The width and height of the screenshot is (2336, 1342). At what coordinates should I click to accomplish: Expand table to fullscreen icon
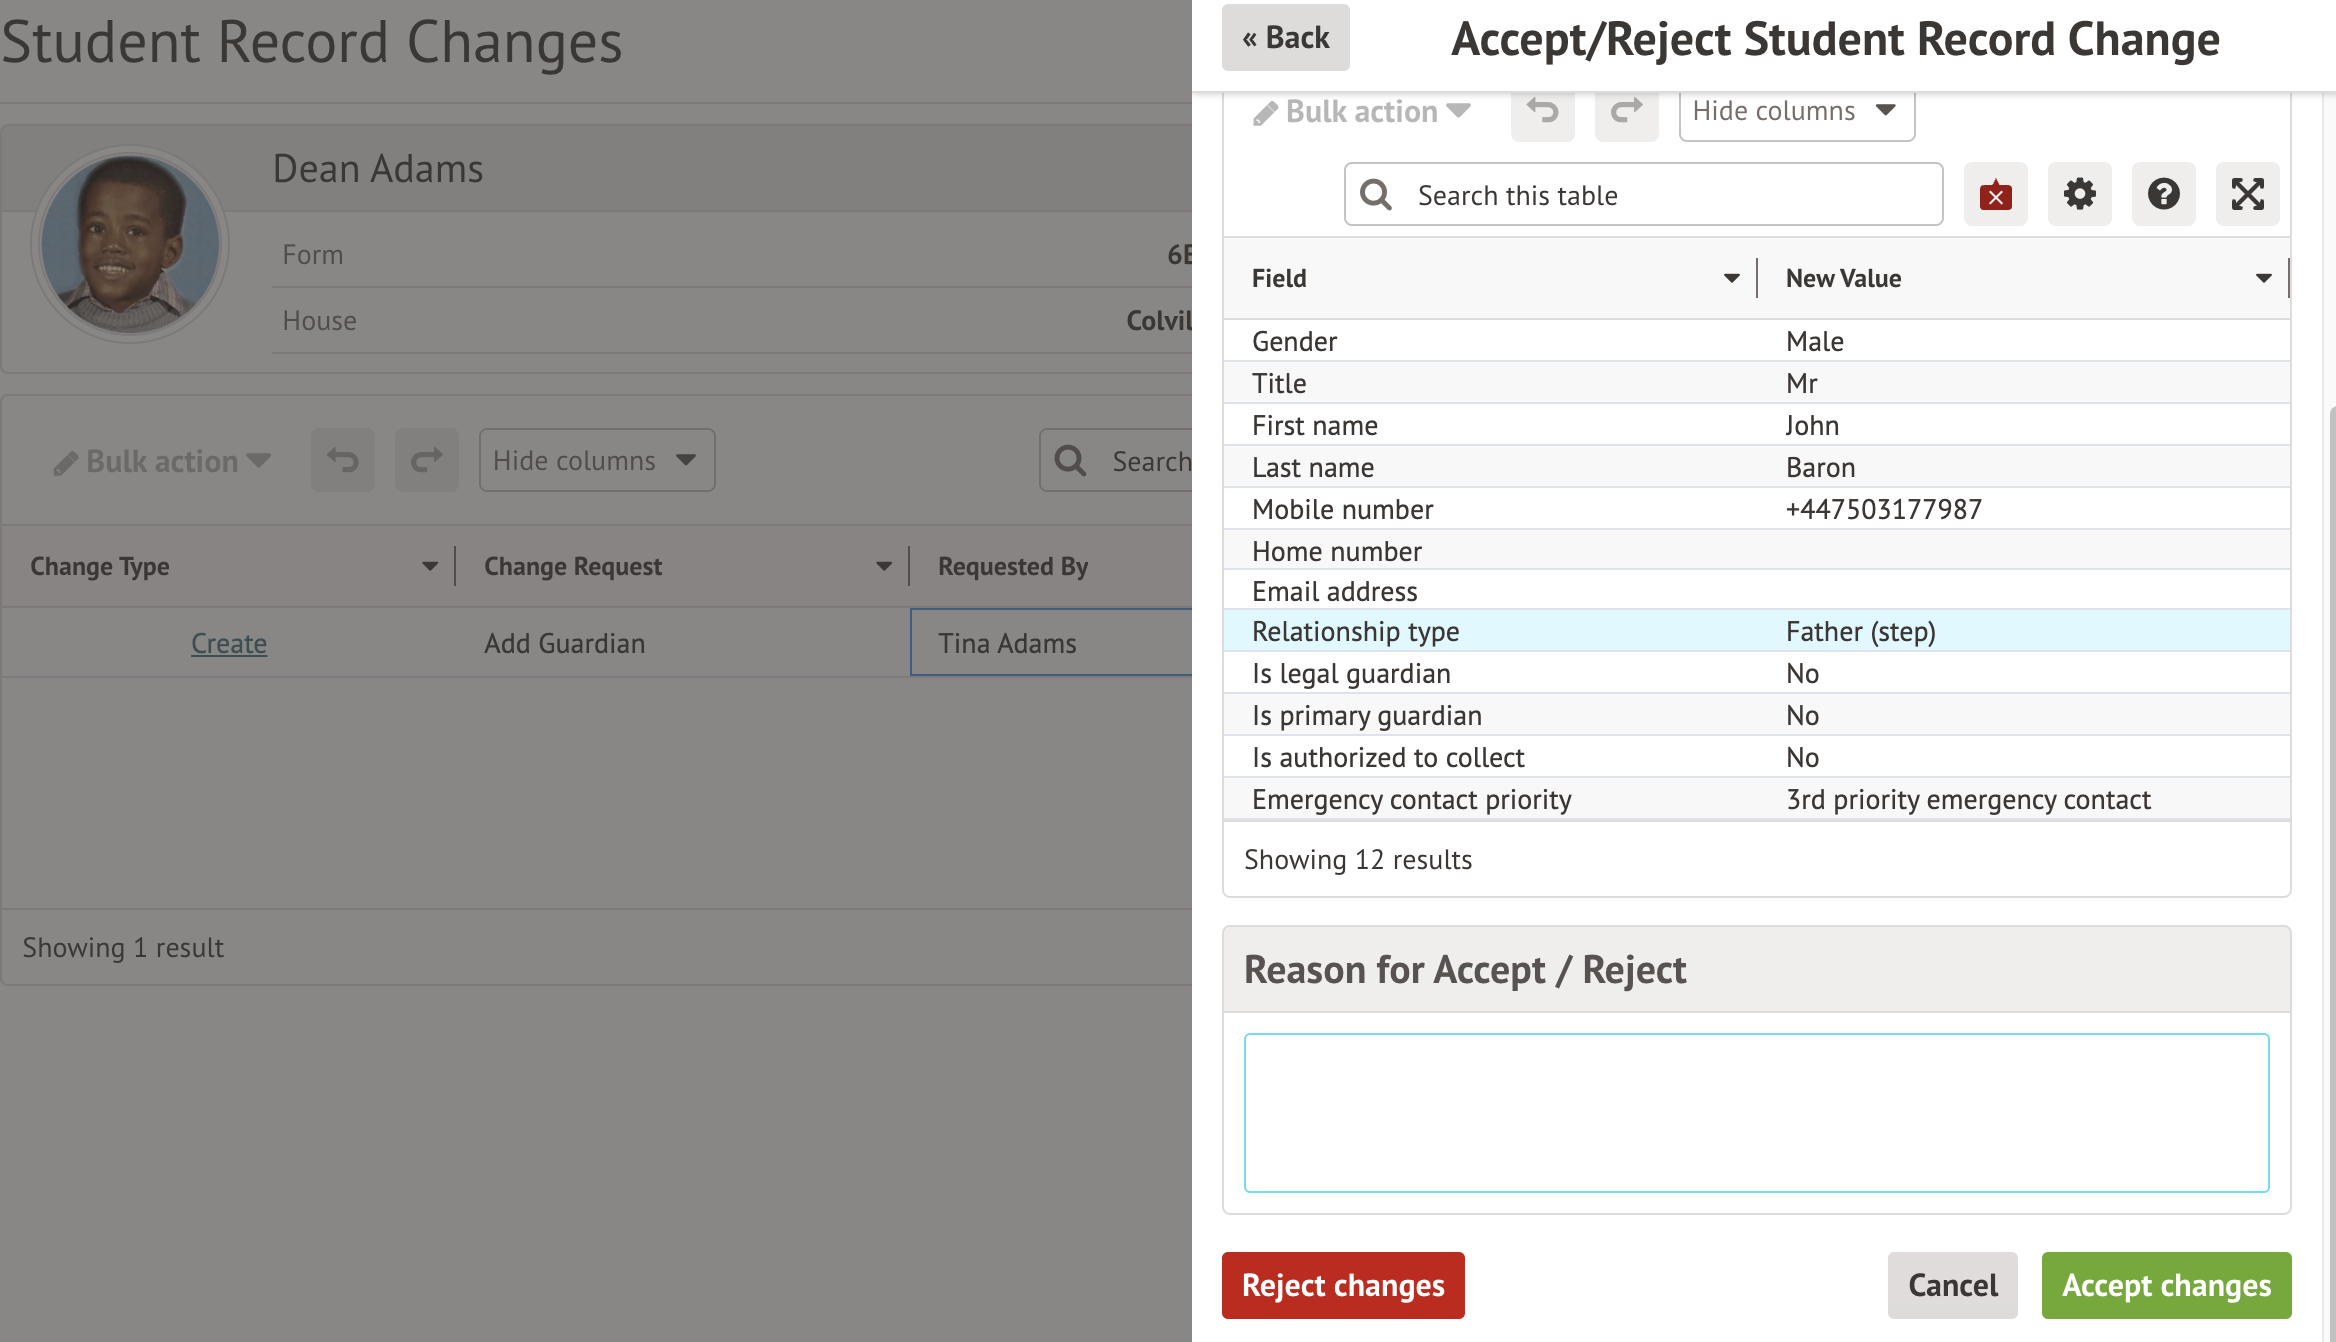(2247, 194)
